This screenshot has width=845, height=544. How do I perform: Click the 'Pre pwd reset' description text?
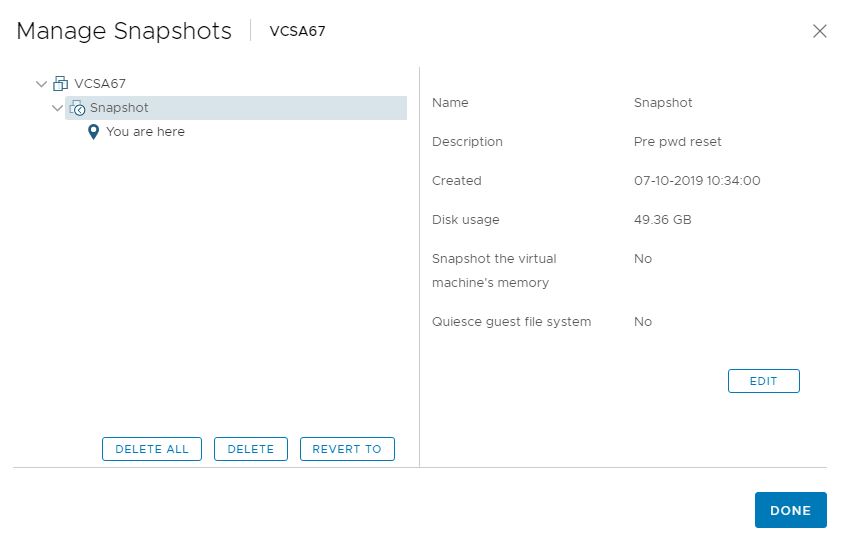tap(677, 142)
